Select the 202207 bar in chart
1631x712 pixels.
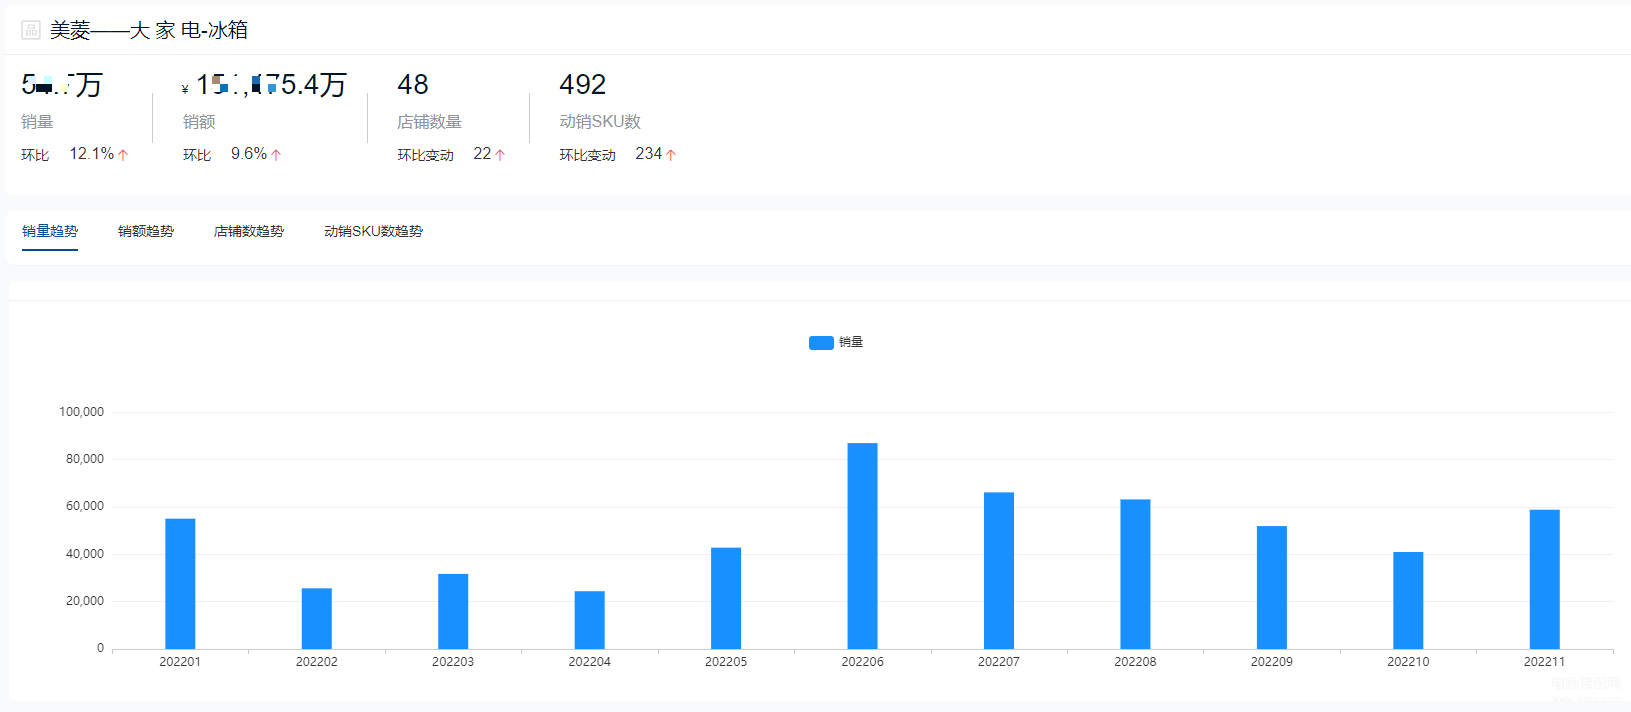(x=999, y=571)
